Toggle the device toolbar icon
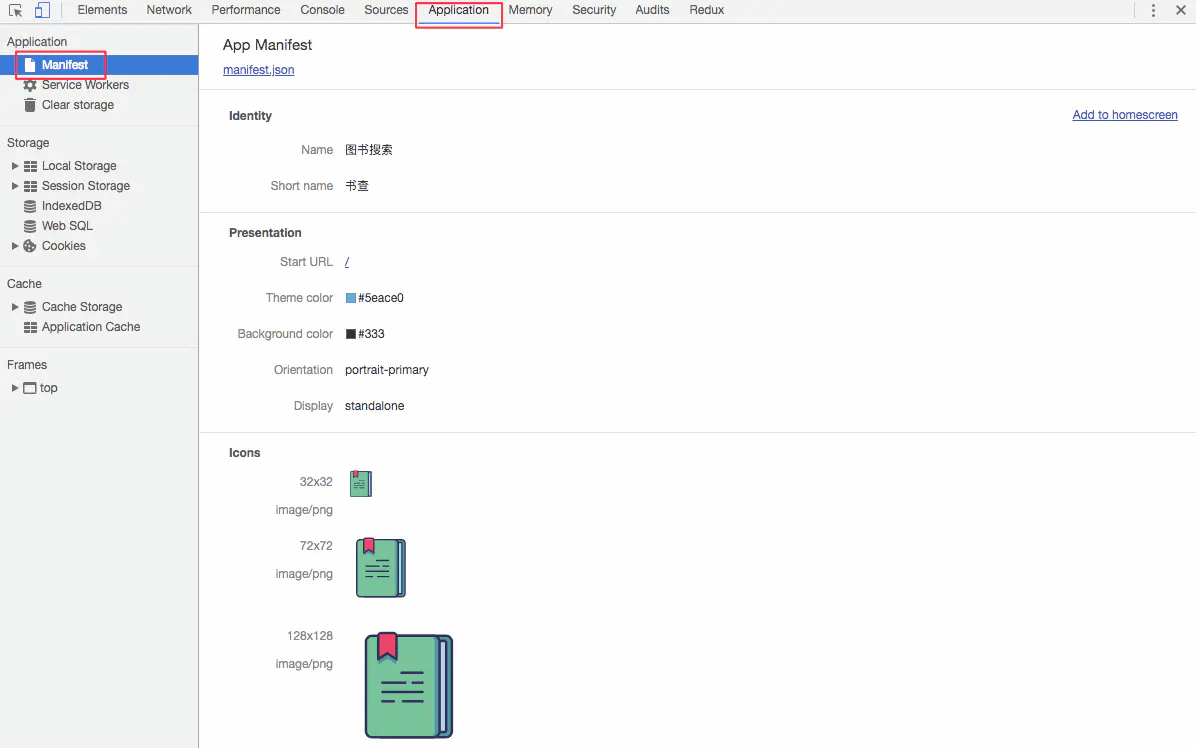Screen dimensions: 1196x748 (x=42, y=11)
